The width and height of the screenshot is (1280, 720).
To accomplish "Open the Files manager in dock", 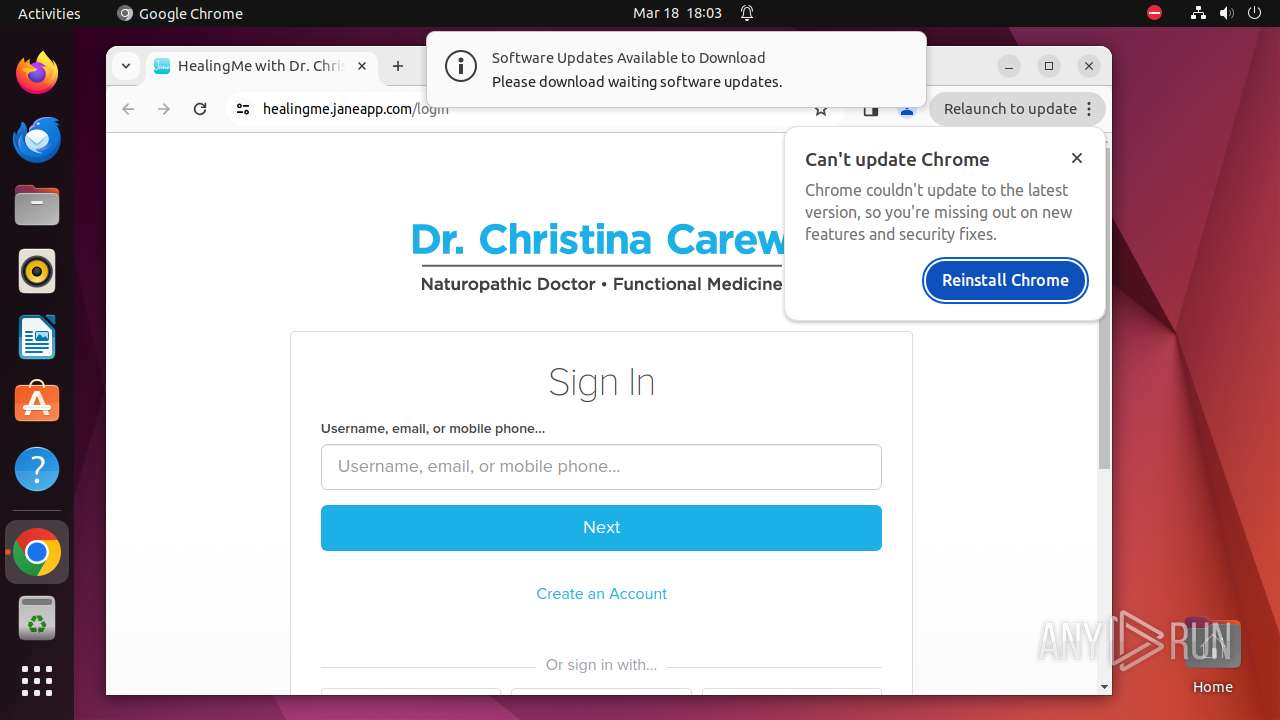I will (37, 206).
